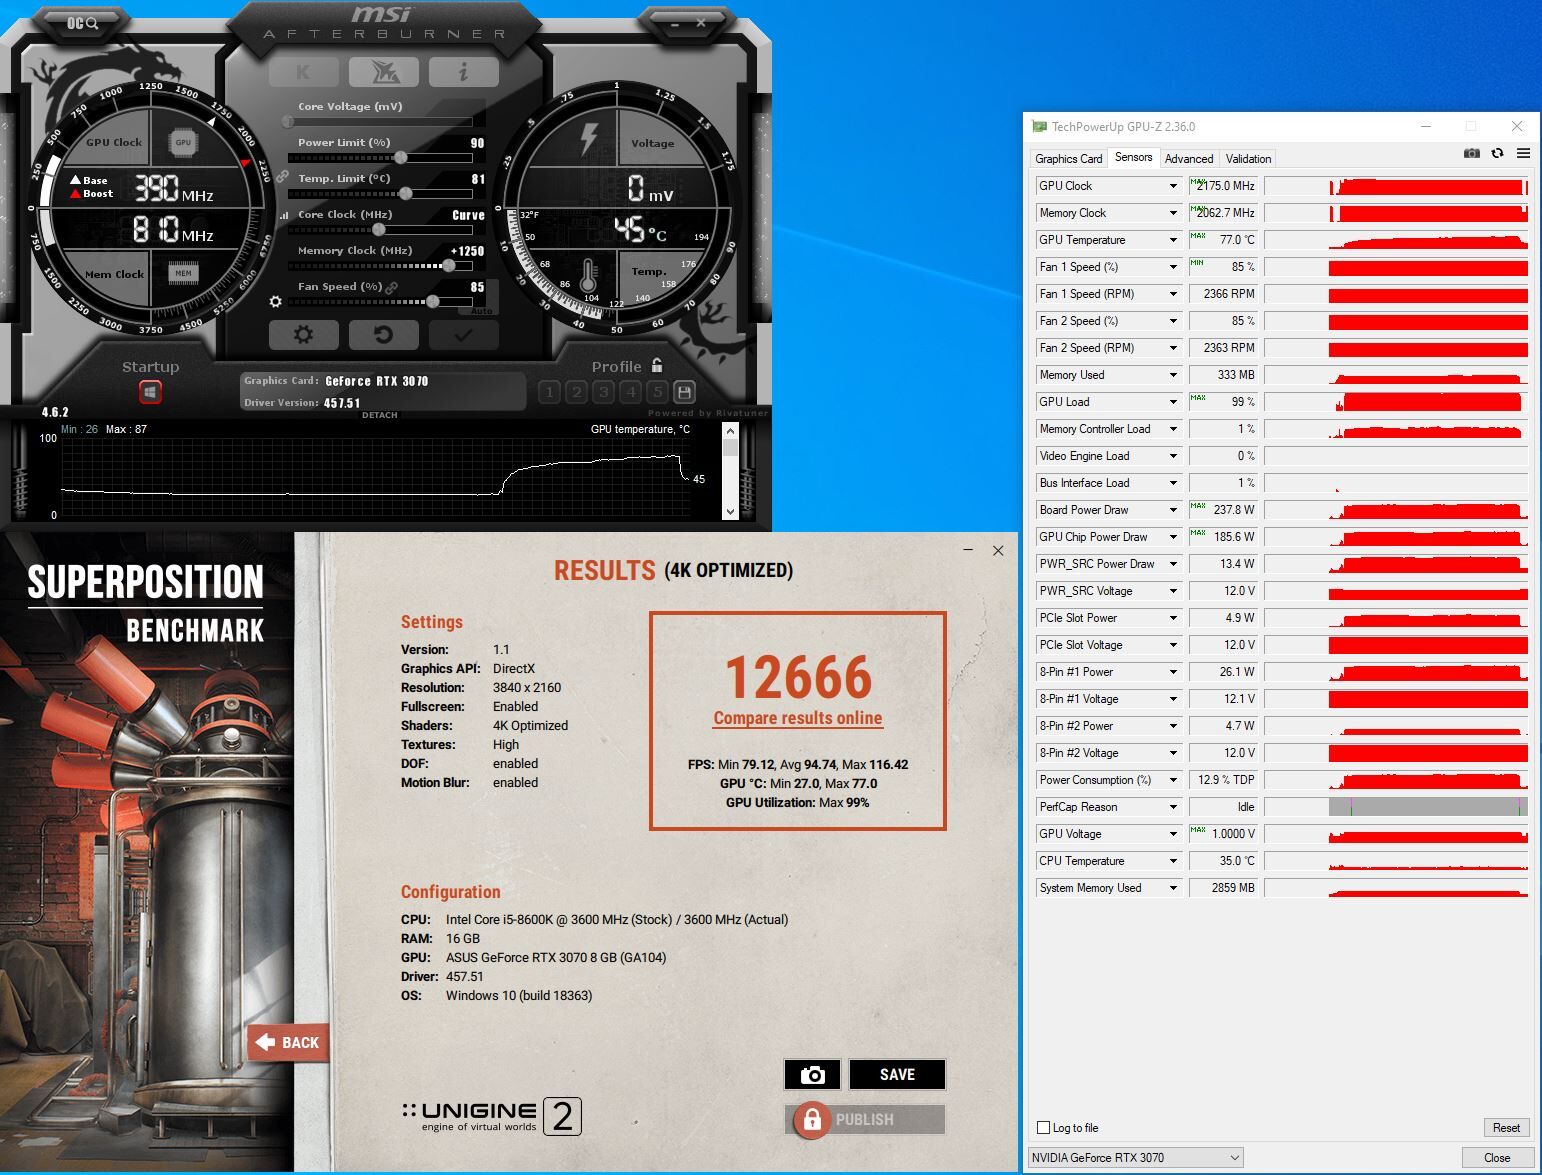Click the fan speed settings gear icon
This screenshot has height=1175, width=1542.
[x=276, y=301]
